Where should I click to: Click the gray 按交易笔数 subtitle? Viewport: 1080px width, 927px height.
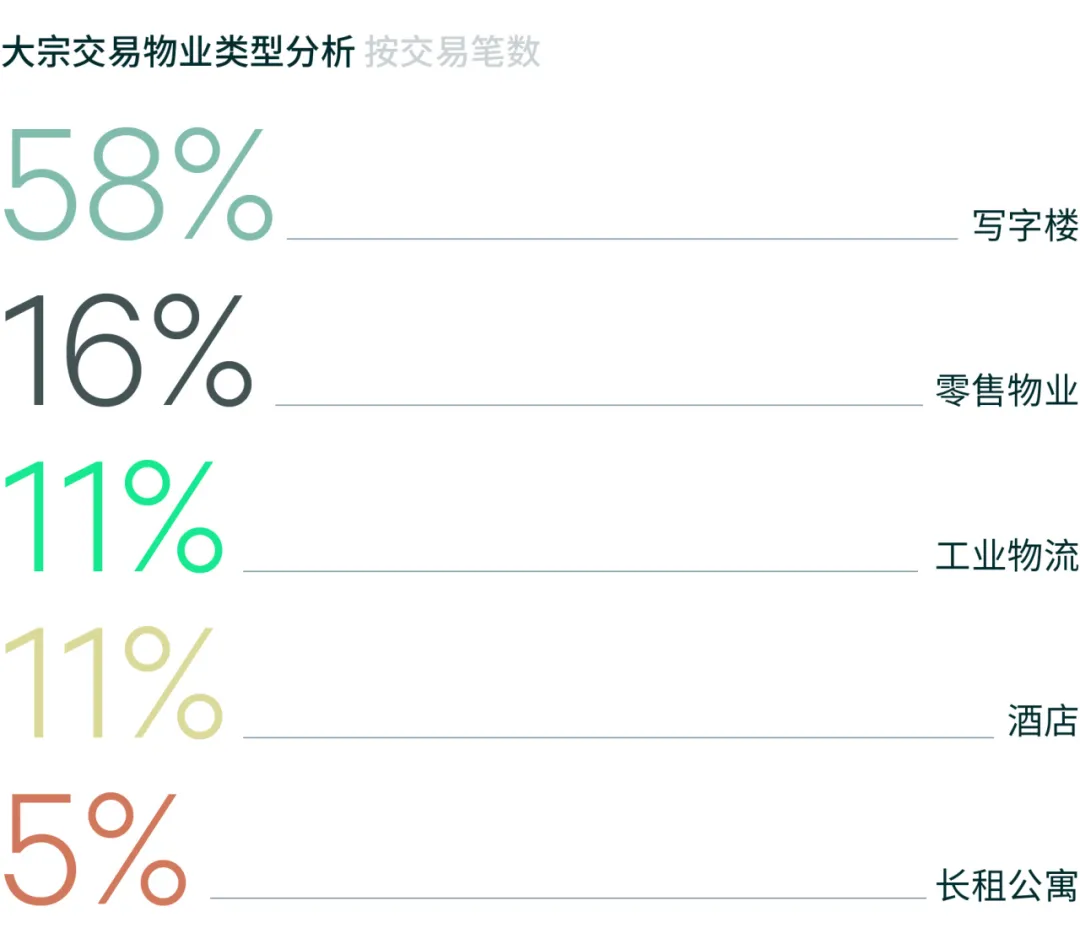coord(453,52)
